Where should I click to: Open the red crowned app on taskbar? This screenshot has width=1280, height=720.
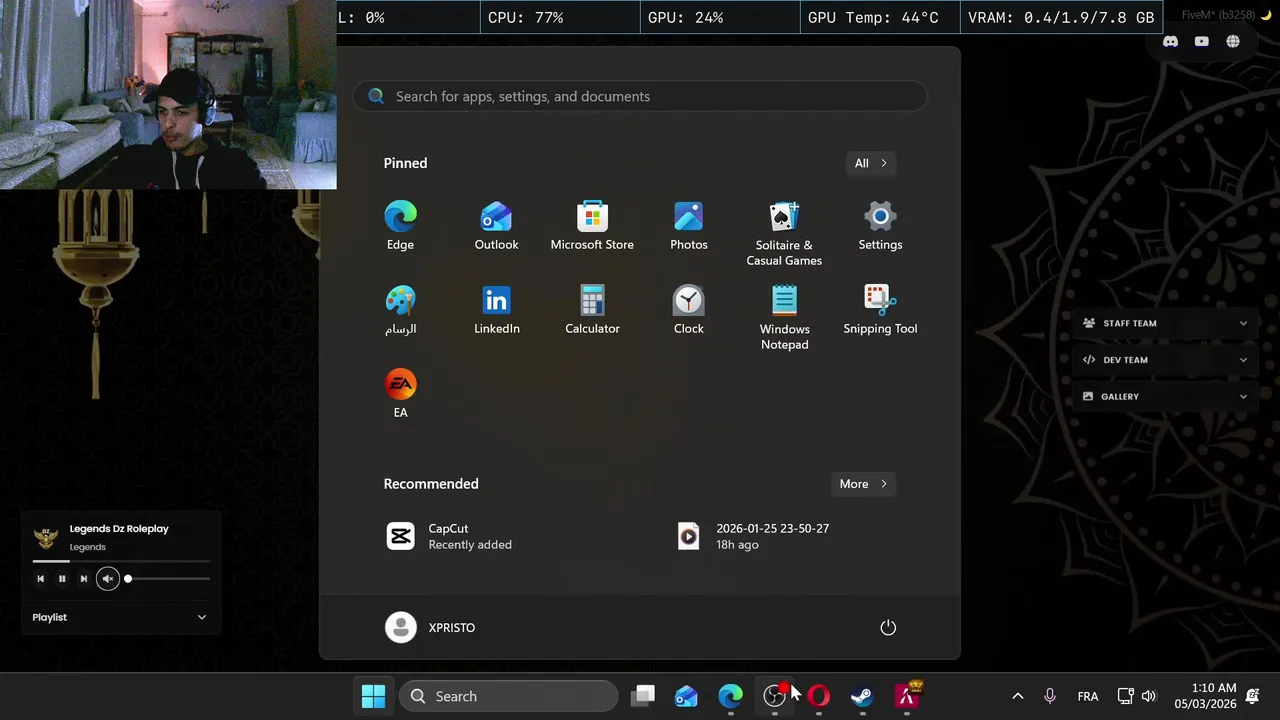[x=907, y=696]
